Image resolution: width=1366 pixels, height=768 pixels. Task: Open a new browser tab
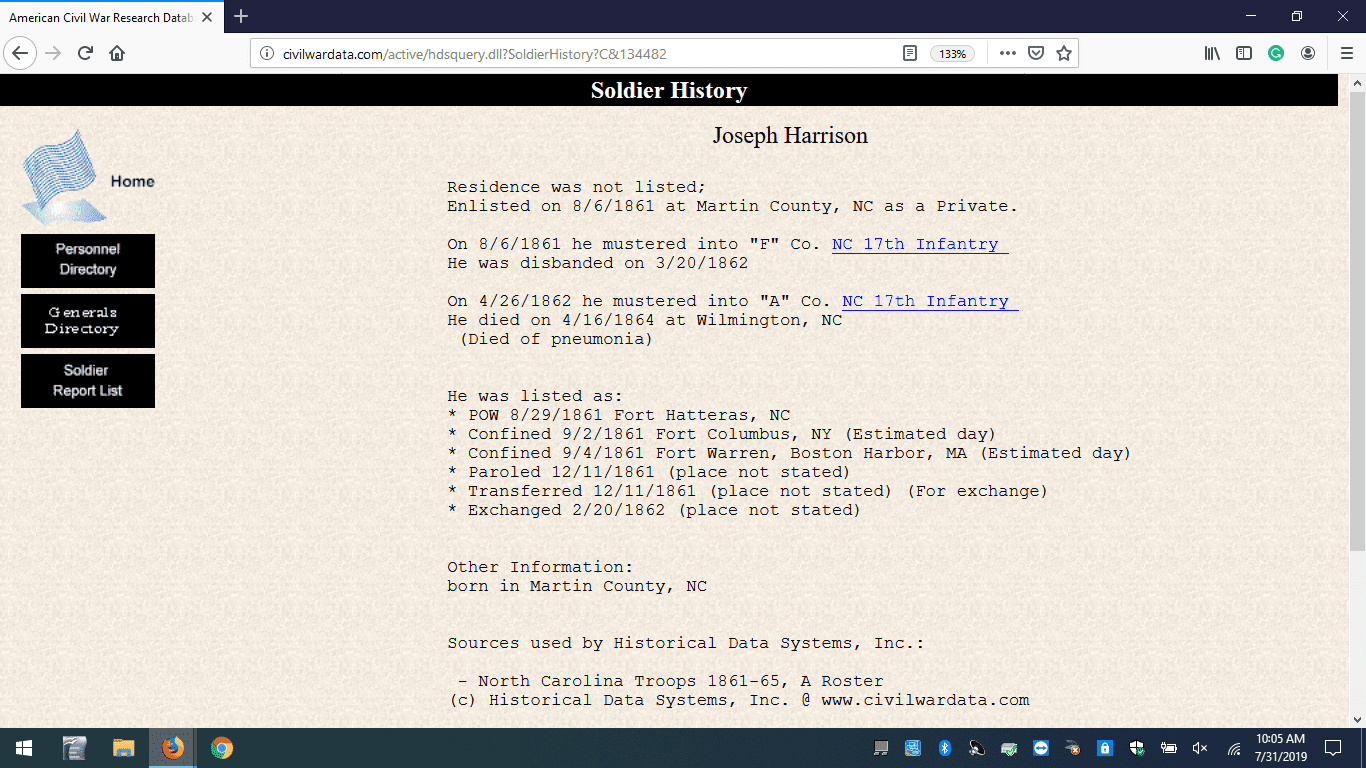click(x=241, y=16)
